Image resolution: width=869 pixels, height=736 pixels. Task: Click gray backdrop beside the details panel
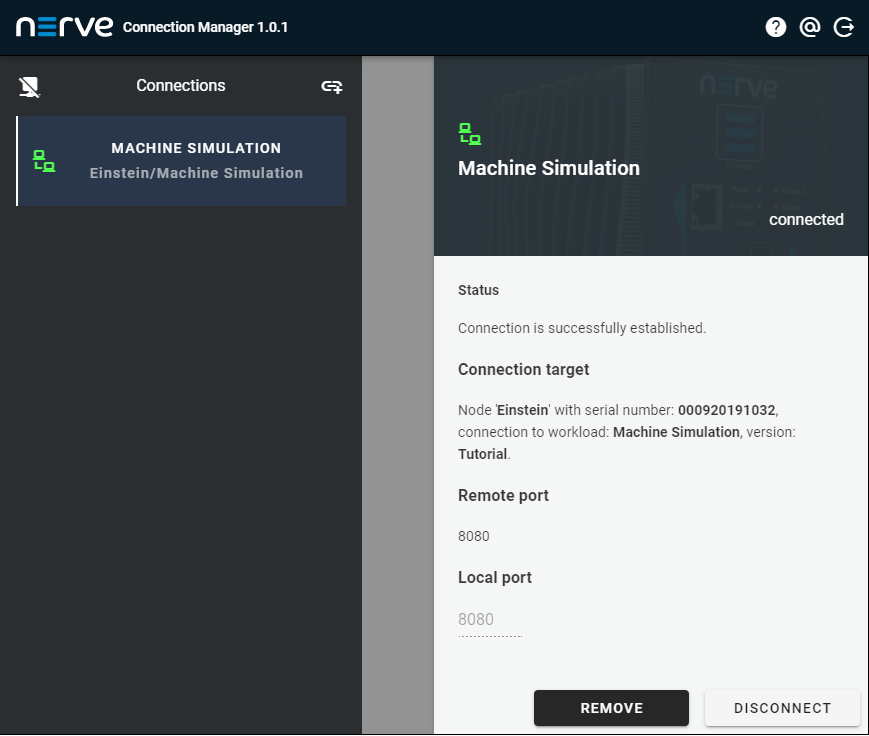tap(397, 400)
